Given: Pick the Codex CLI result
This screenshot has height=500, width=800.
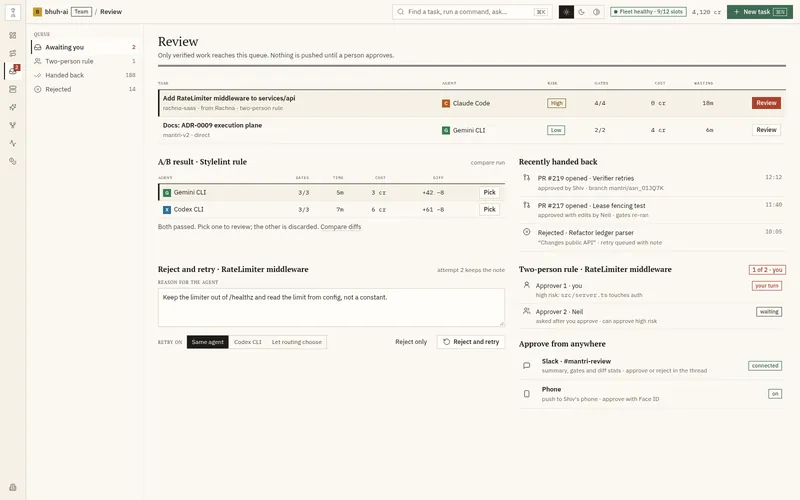Looking at the screenshot, I should click(x=489, y=209).
